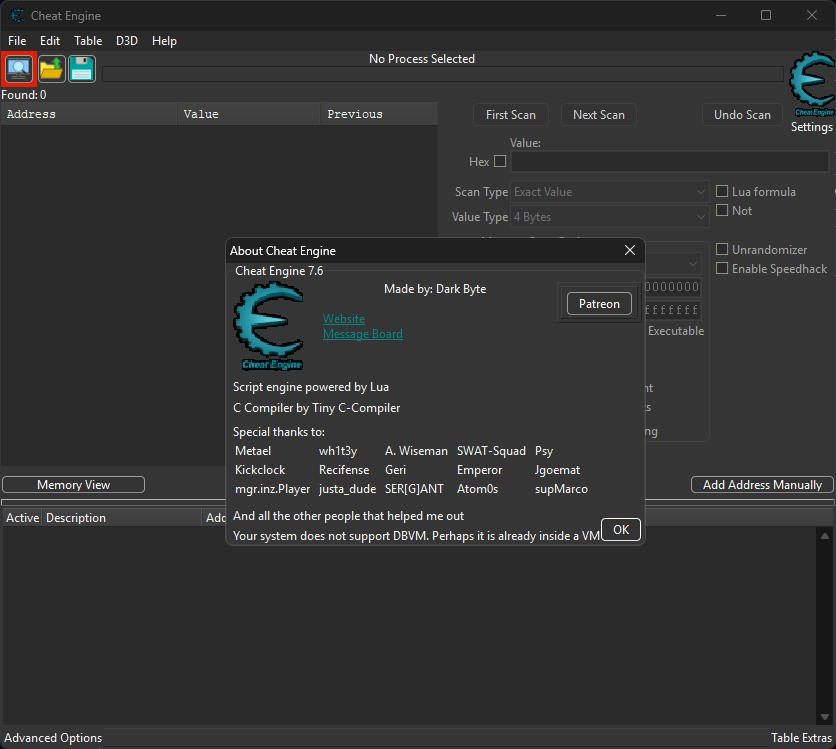
Task: Click the 'No Process Selected' text
Action: pyautogui.click(x=422, y=59)
